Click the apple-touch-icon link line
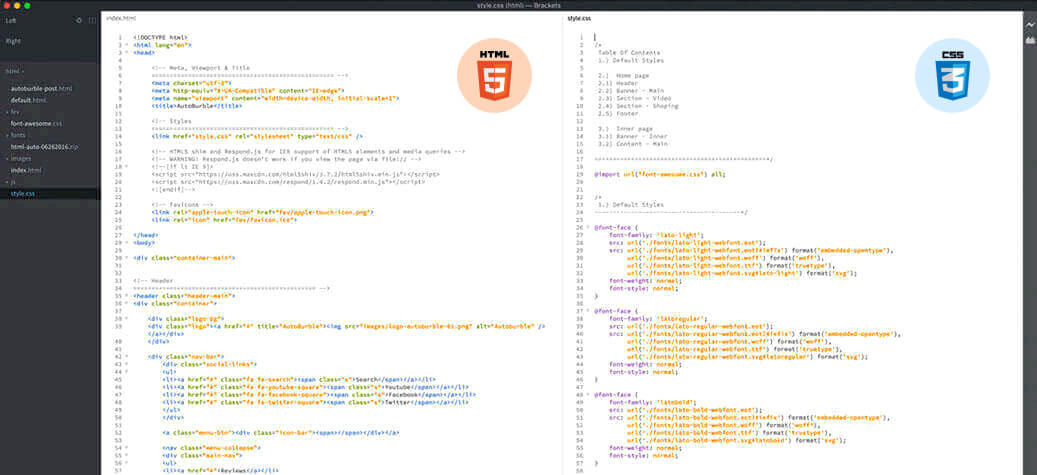The image size is (1037, 475). 263,212
